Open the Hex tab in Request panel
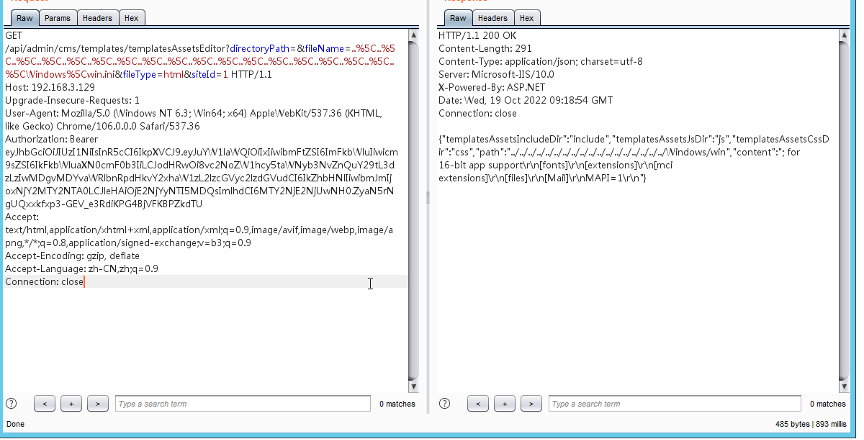864x440 pixels. point(131,18)
